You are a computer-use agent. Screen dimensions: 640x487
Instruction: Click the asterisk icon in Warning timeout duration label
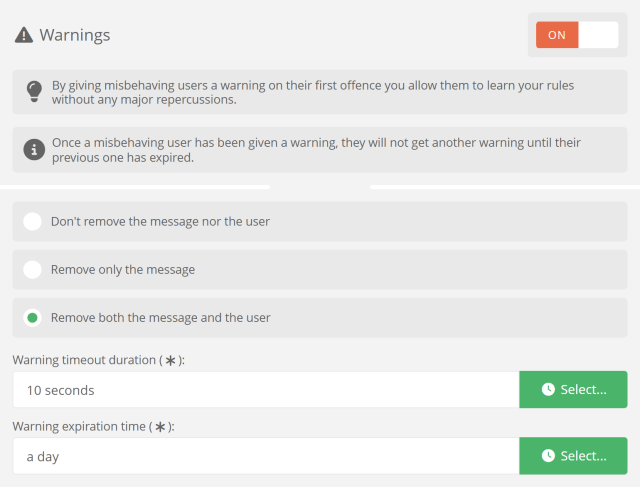click(x=170, y=360)
